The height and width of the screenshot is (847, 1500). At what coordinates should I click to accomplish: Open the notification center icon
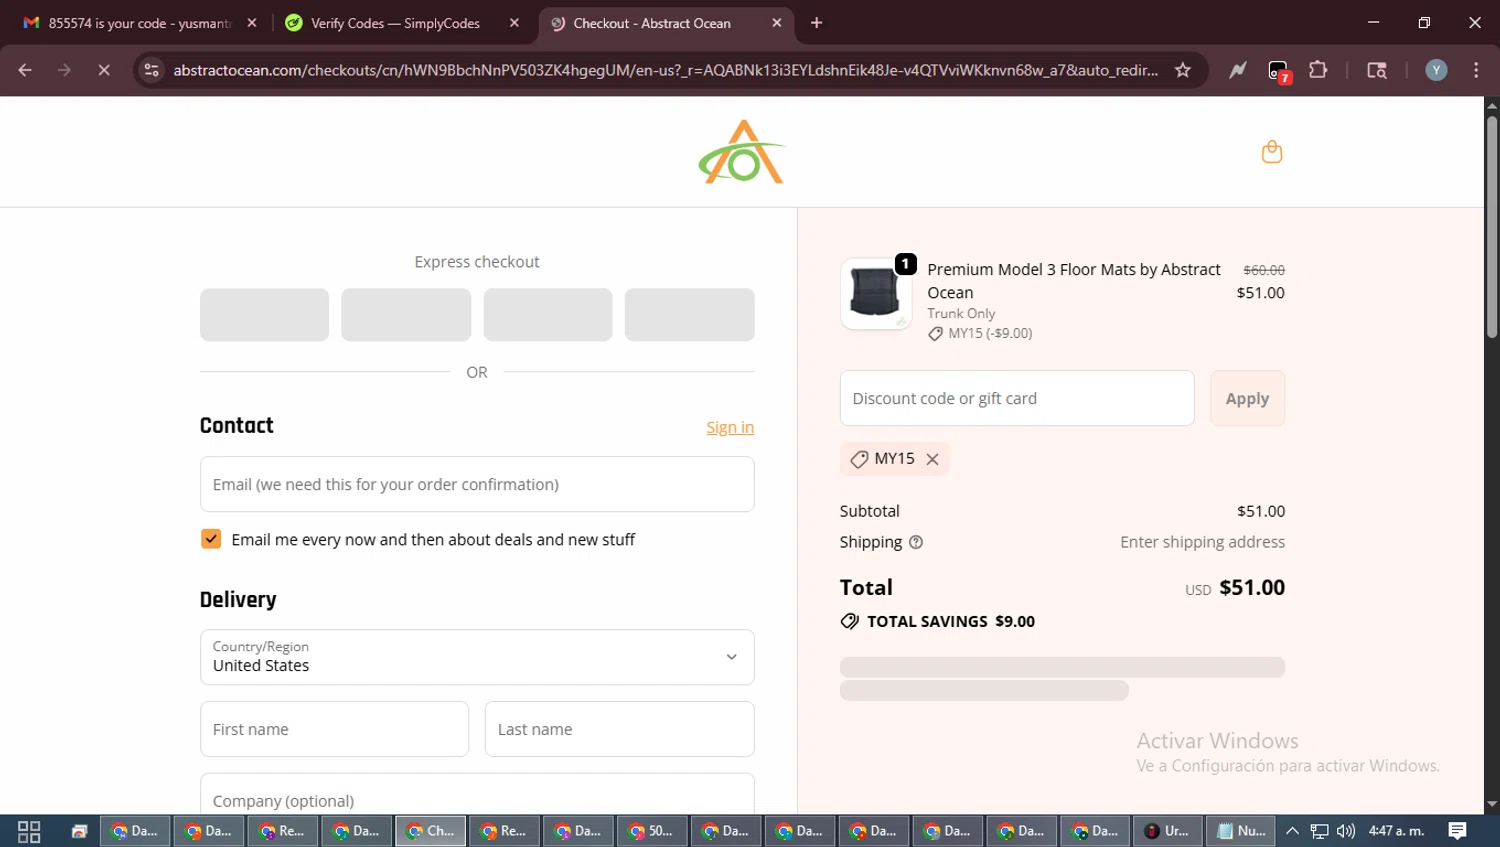[x=1458, y=831]
